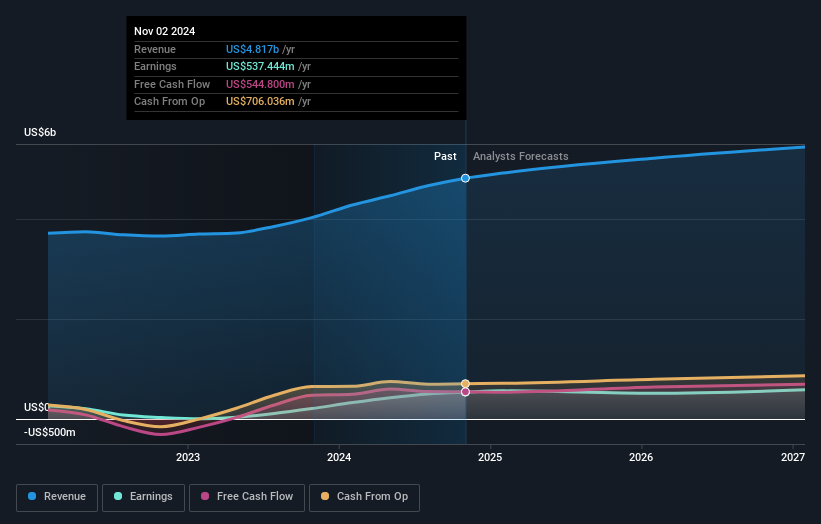The width and height of the screenshot is (821, 524).
Task: Click the 2023 x-axis label
Action: 188,458
